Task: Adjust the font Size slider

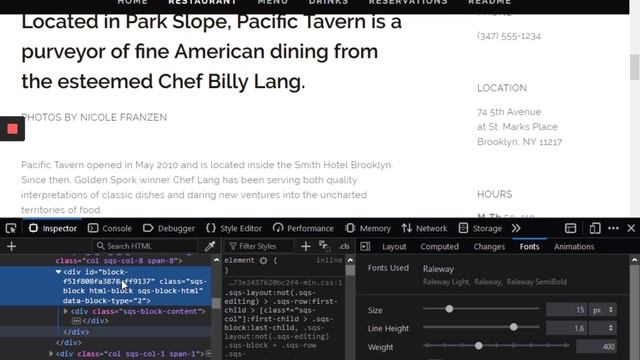Action: [481, 309]
